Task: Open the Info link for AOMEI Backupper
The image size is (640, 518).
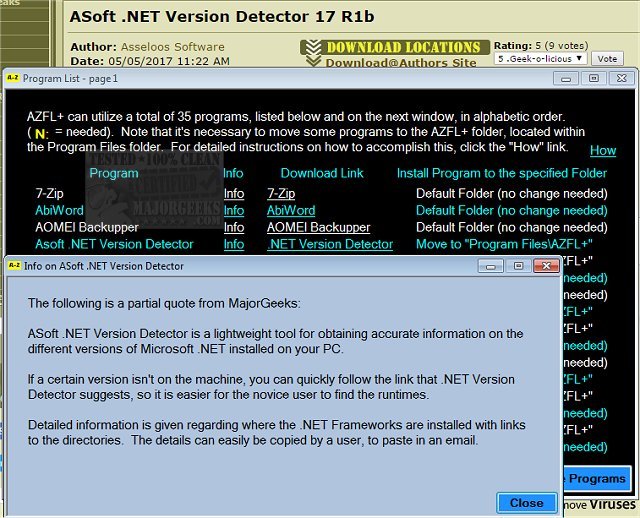Action: tap(234, 227)
